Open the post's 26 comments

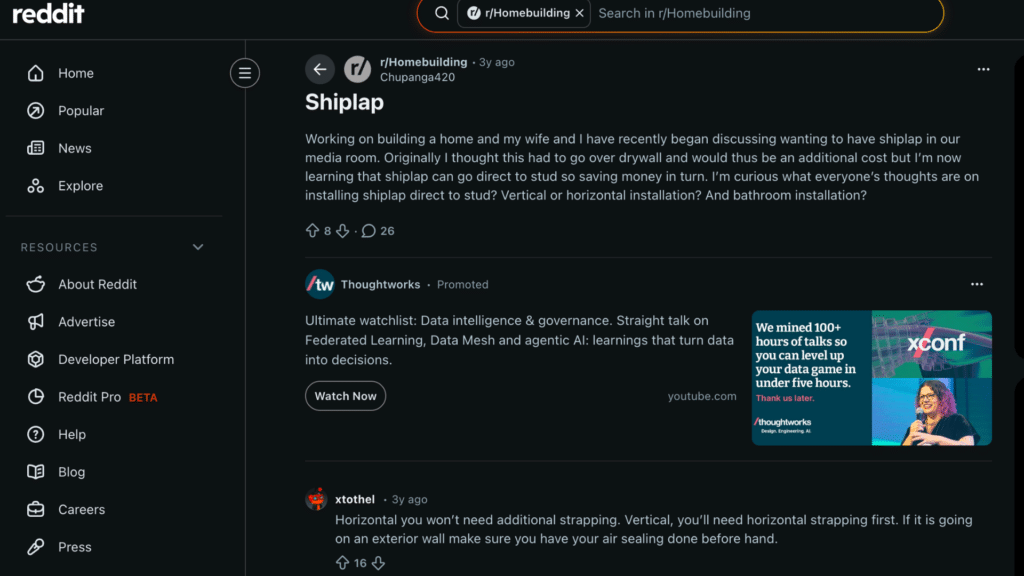378,231
